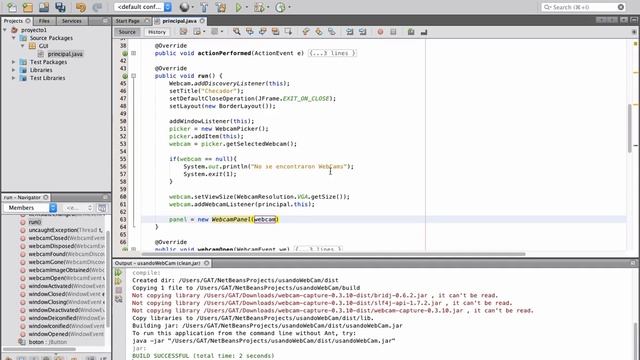Click the Undo toolbar icon

coord(81,7)
